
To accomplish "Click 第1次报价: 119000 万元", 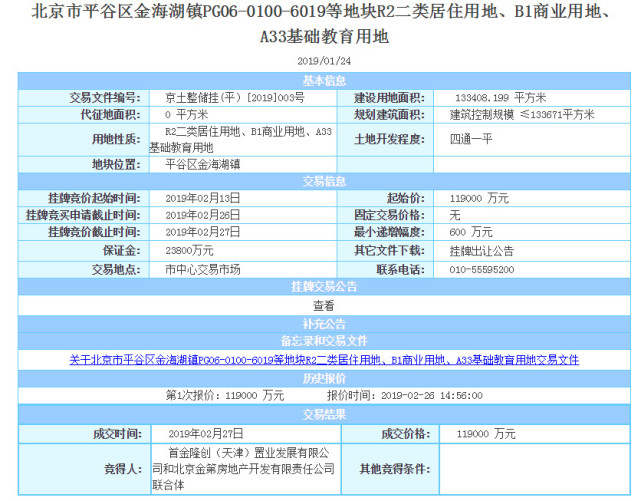I will (x=224, y=395).
